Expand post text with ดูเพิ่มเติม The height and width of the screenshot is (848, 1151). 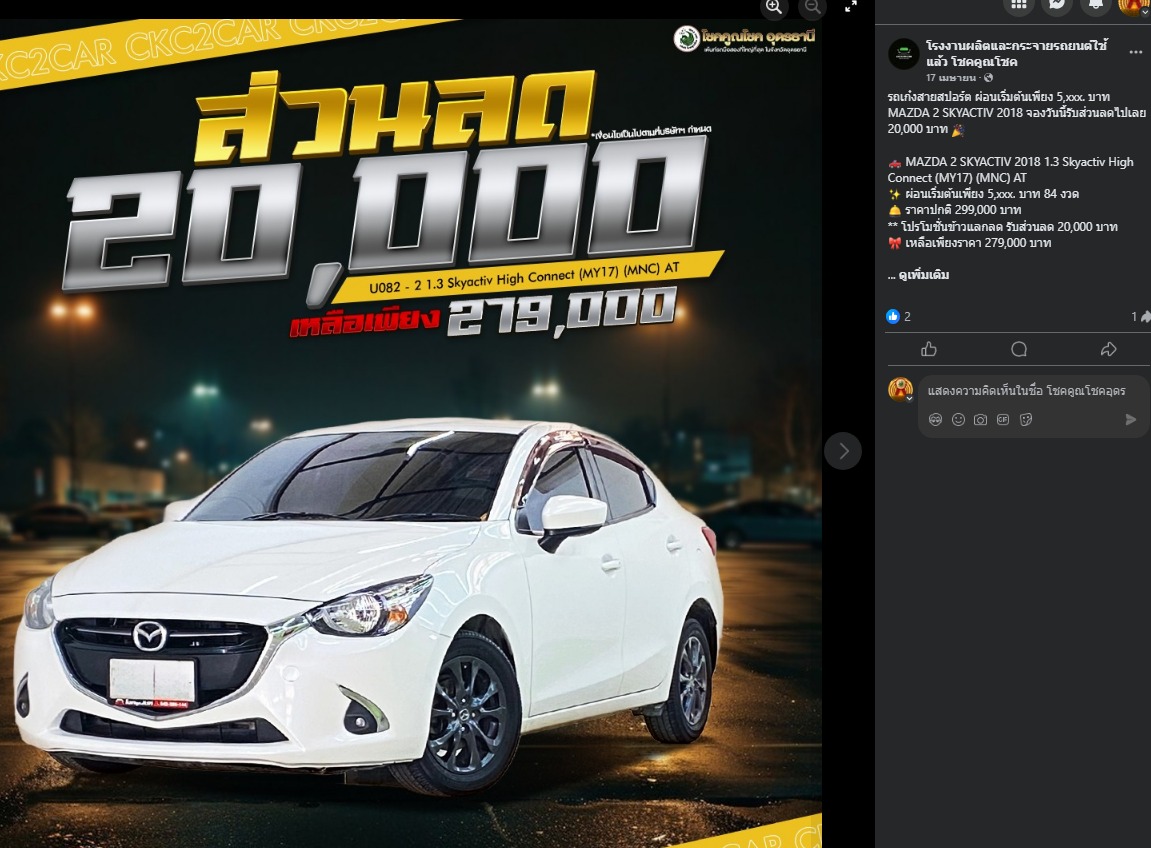[923, 275]
